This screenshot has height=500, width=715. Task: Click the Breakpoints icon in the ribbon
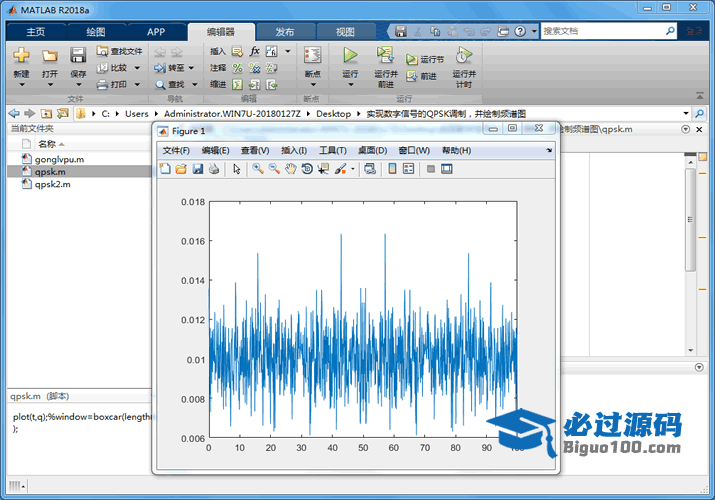(312, 56)
